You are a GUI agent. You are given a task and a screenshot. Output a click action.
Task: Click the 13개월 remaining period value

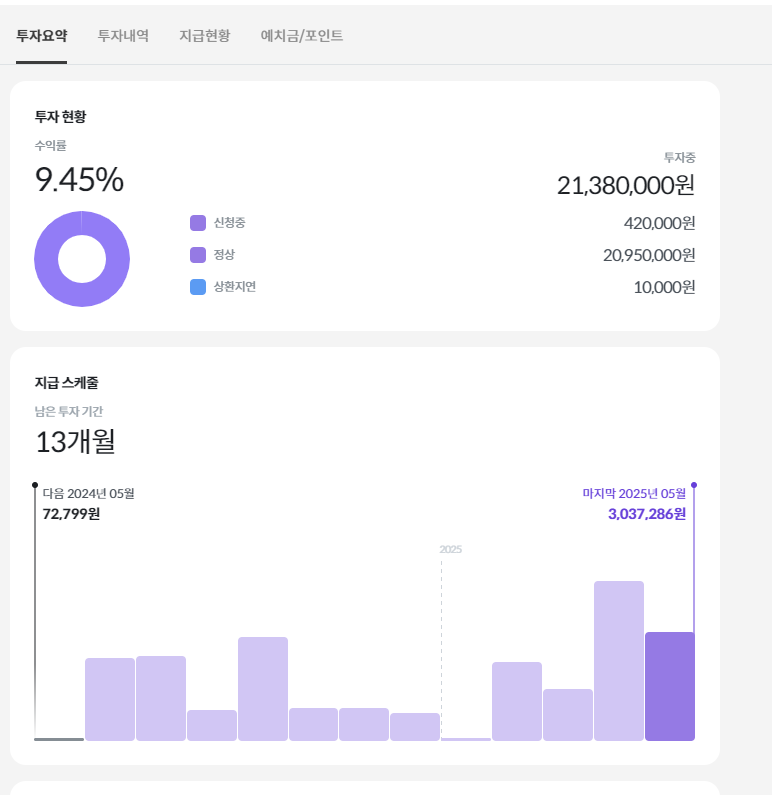pos(75,442)
